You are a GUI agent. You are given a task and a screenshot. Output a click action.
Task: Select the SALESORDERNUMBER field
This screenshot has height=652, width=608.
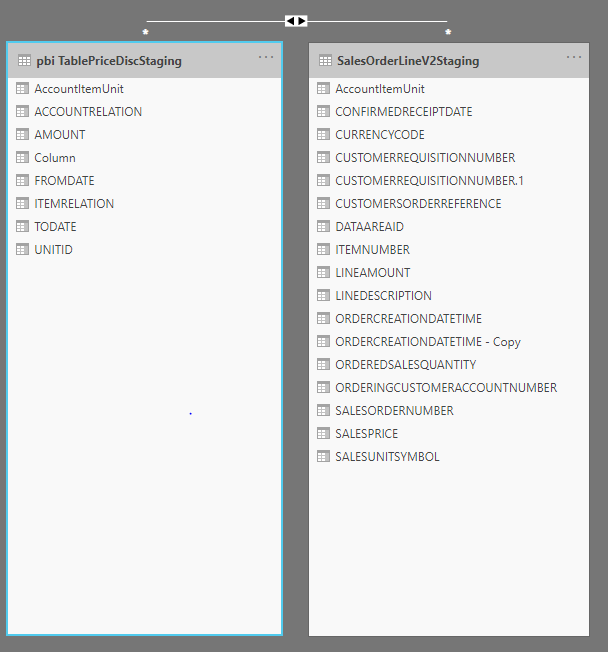[x=395, y=411]
